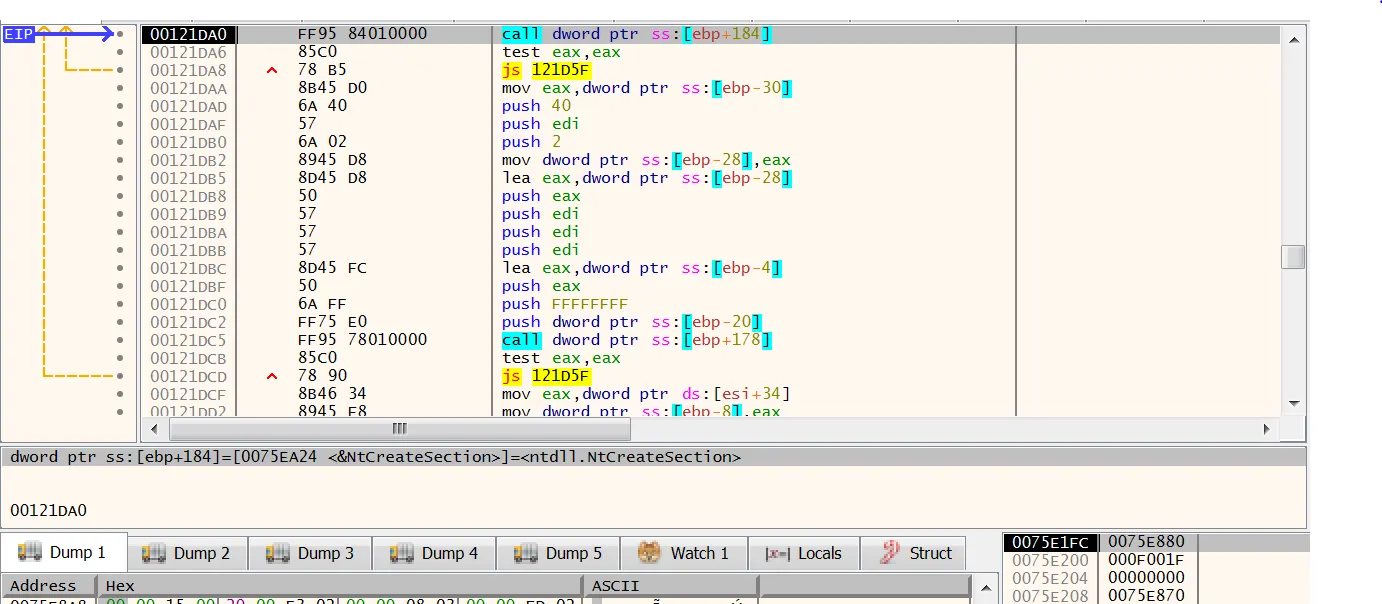Click red jump arrow at address 00121DA8
The image size is (1382, 604).
272,70
